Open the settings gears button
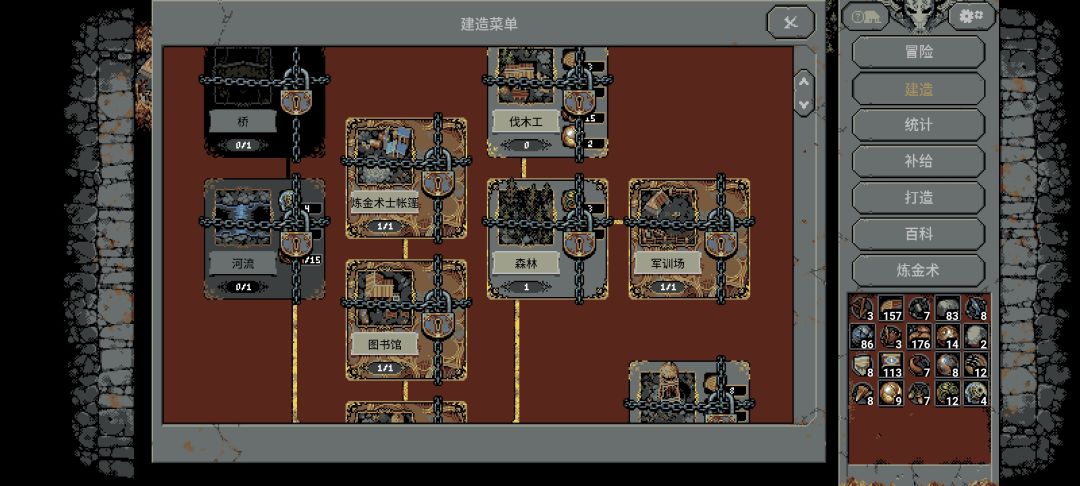The height and width of the screenshot is (486, 1080). pos(972,17)
